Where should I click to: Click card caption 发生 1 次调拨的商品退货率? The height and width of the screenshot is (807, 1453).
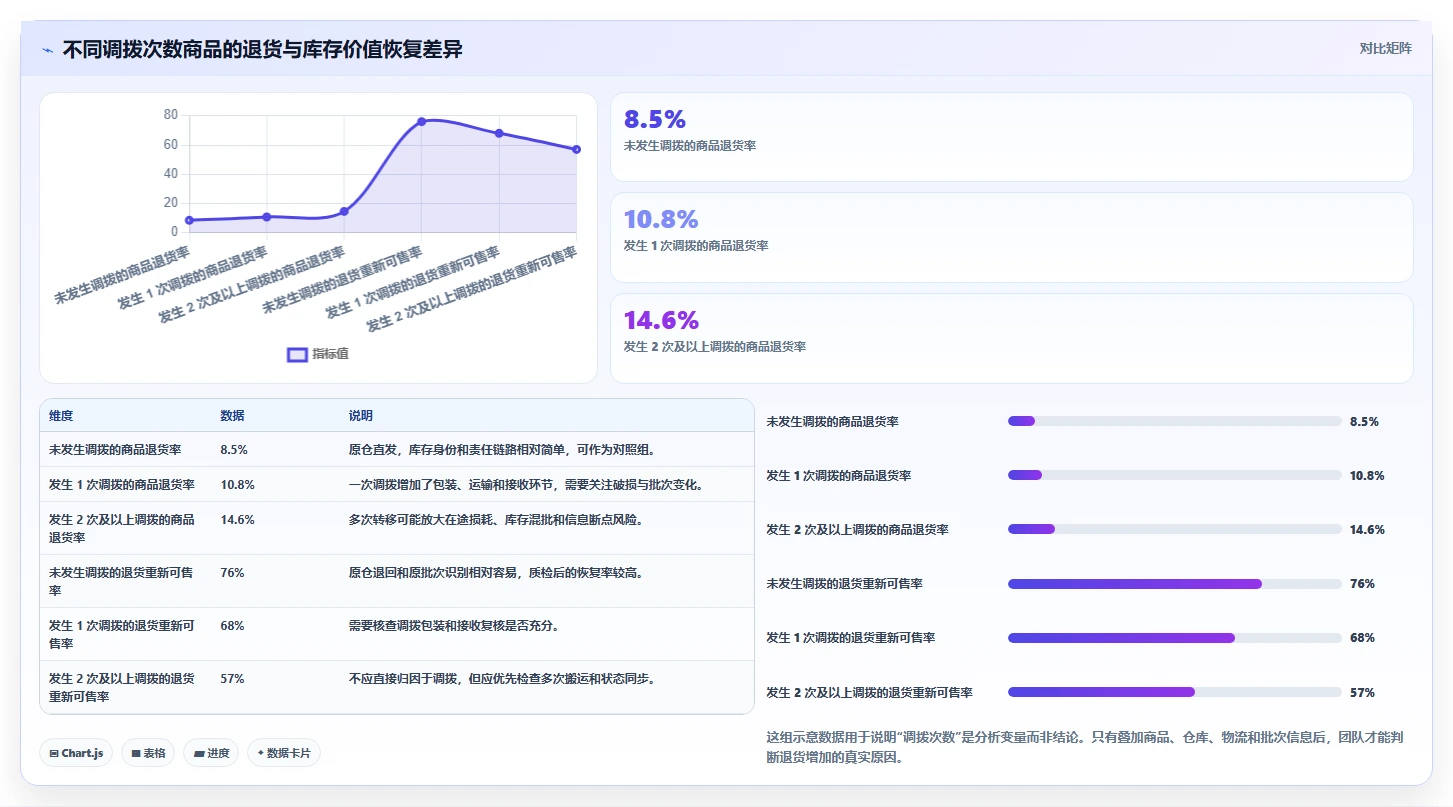click(x=696, y=246)
